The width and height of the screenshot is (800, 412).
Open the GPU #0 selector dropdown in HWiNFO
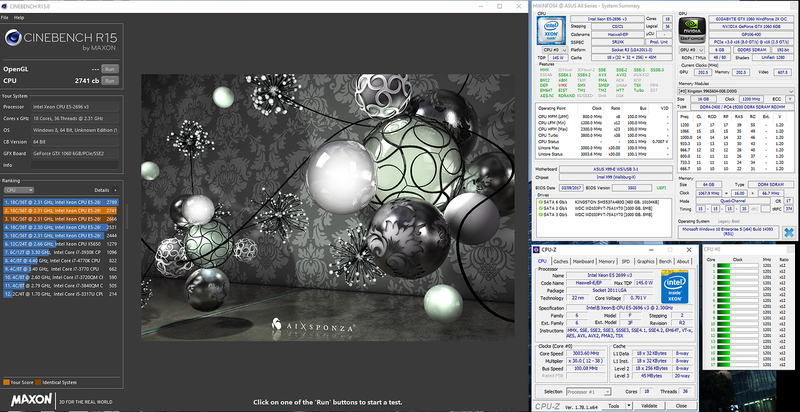[692, 50]
